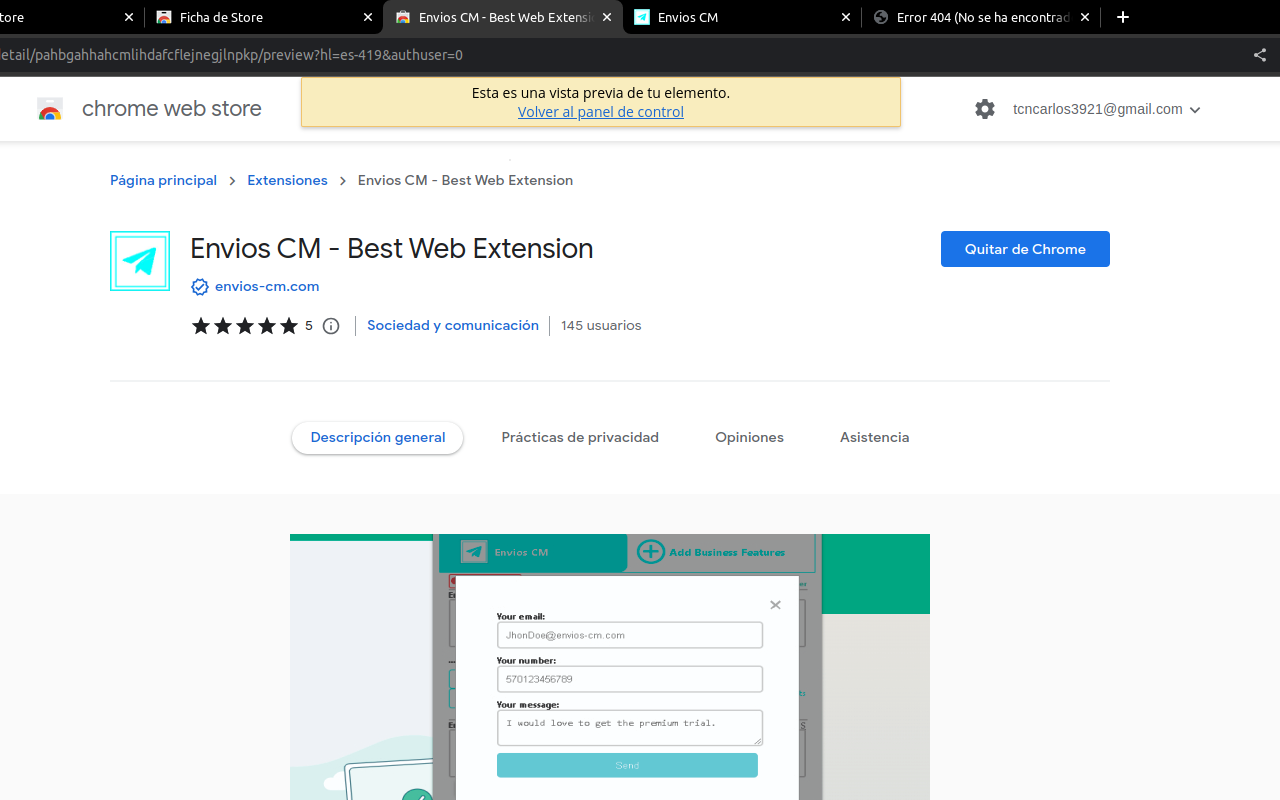
Task: Click the fifth rating star
Action: pyautogui.click(x=290, y=325)
